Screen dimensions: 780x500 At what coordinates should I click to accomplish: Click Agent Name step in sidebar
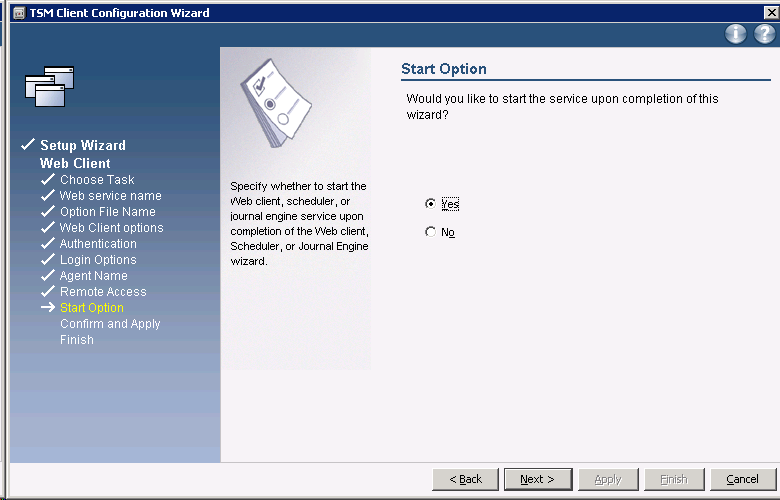(x=93, y=276)
